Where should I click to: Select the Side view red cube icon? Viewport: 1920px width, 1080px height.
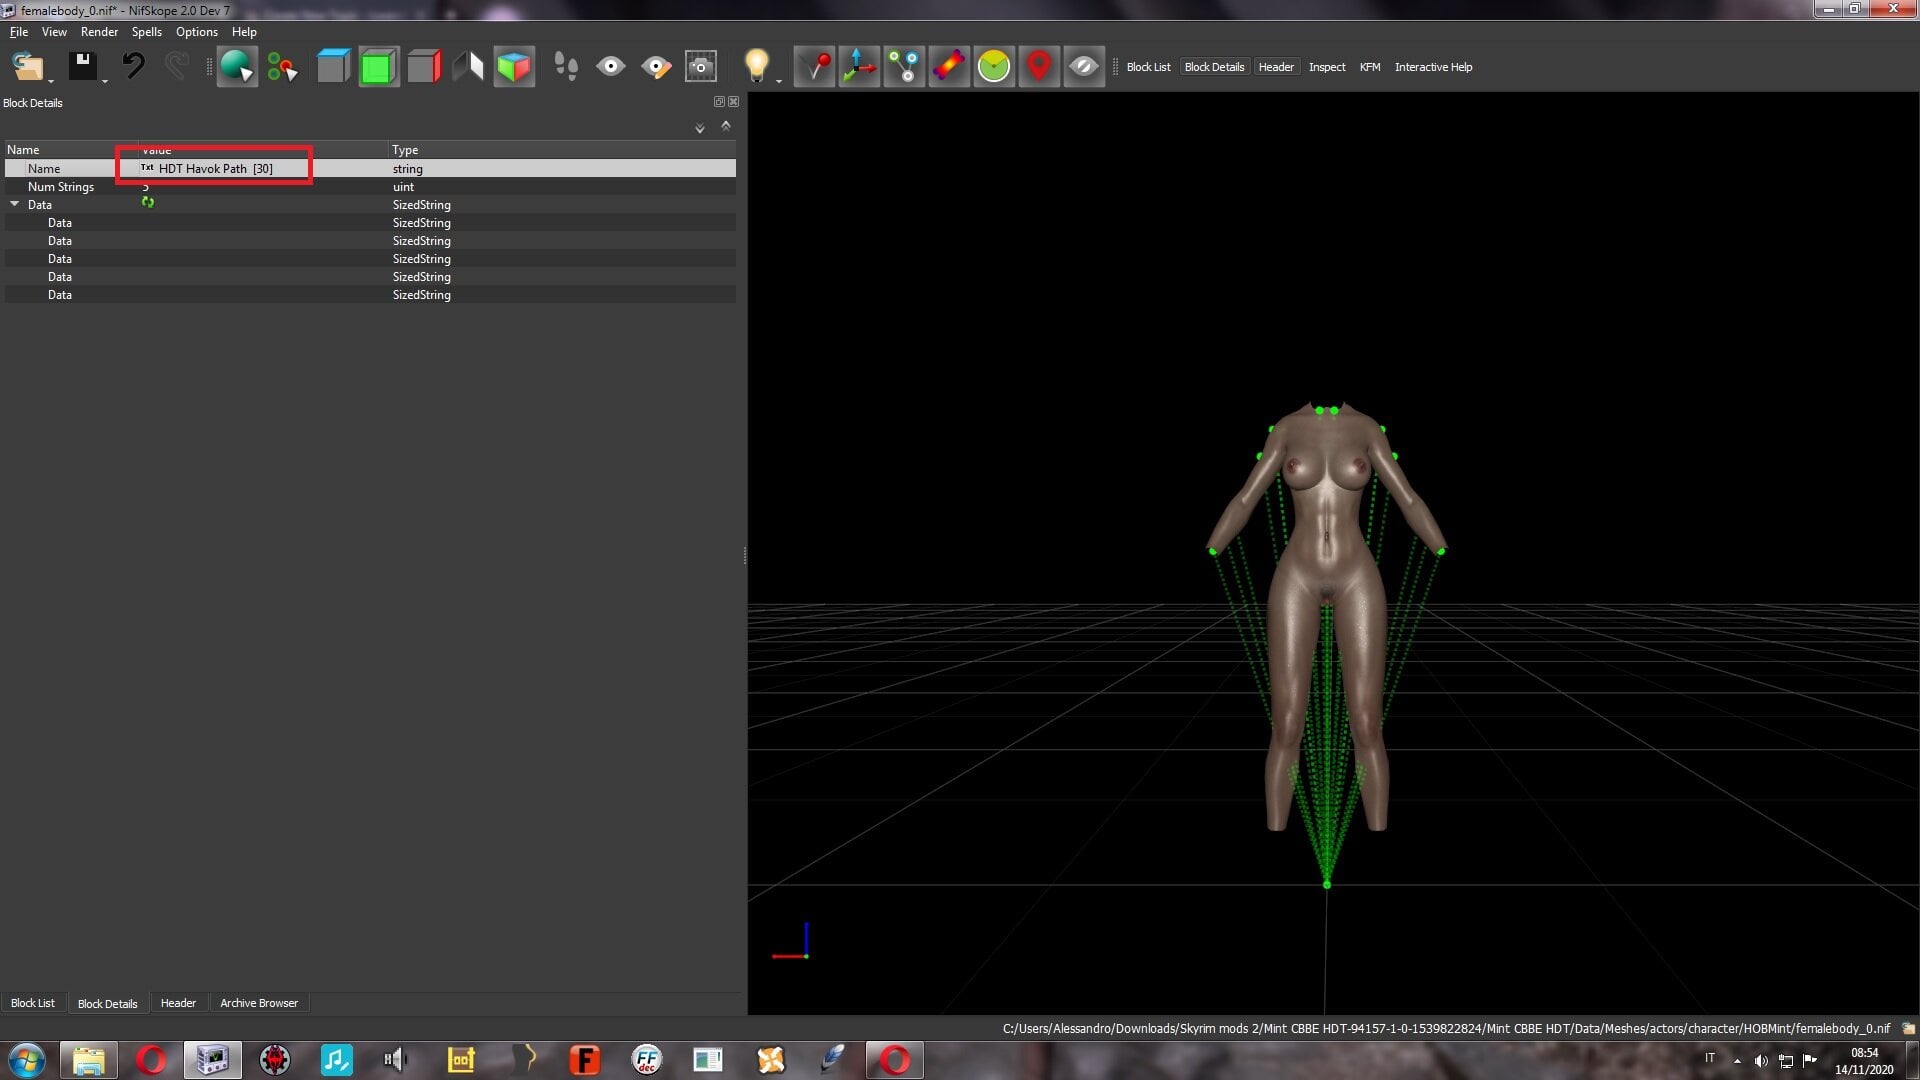424,67
